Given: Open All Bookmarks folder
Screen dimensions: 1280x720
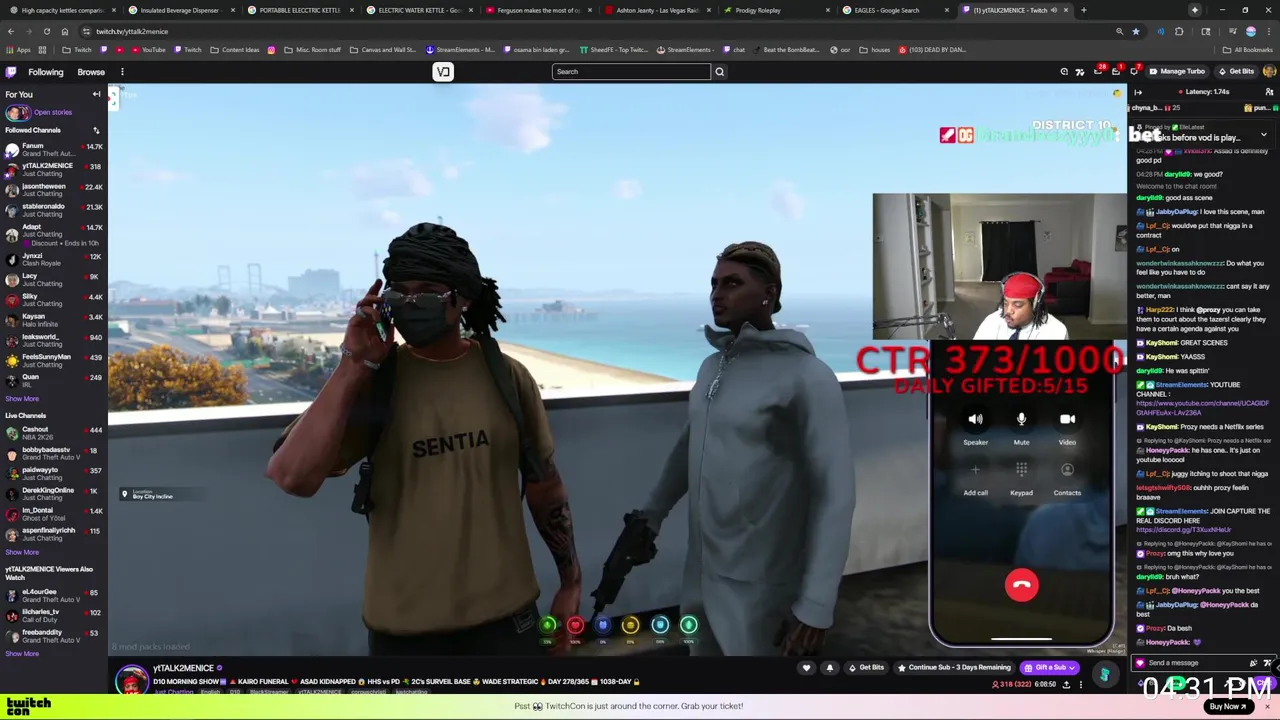Looking at the screenshot, I should tap(1247, 49).
